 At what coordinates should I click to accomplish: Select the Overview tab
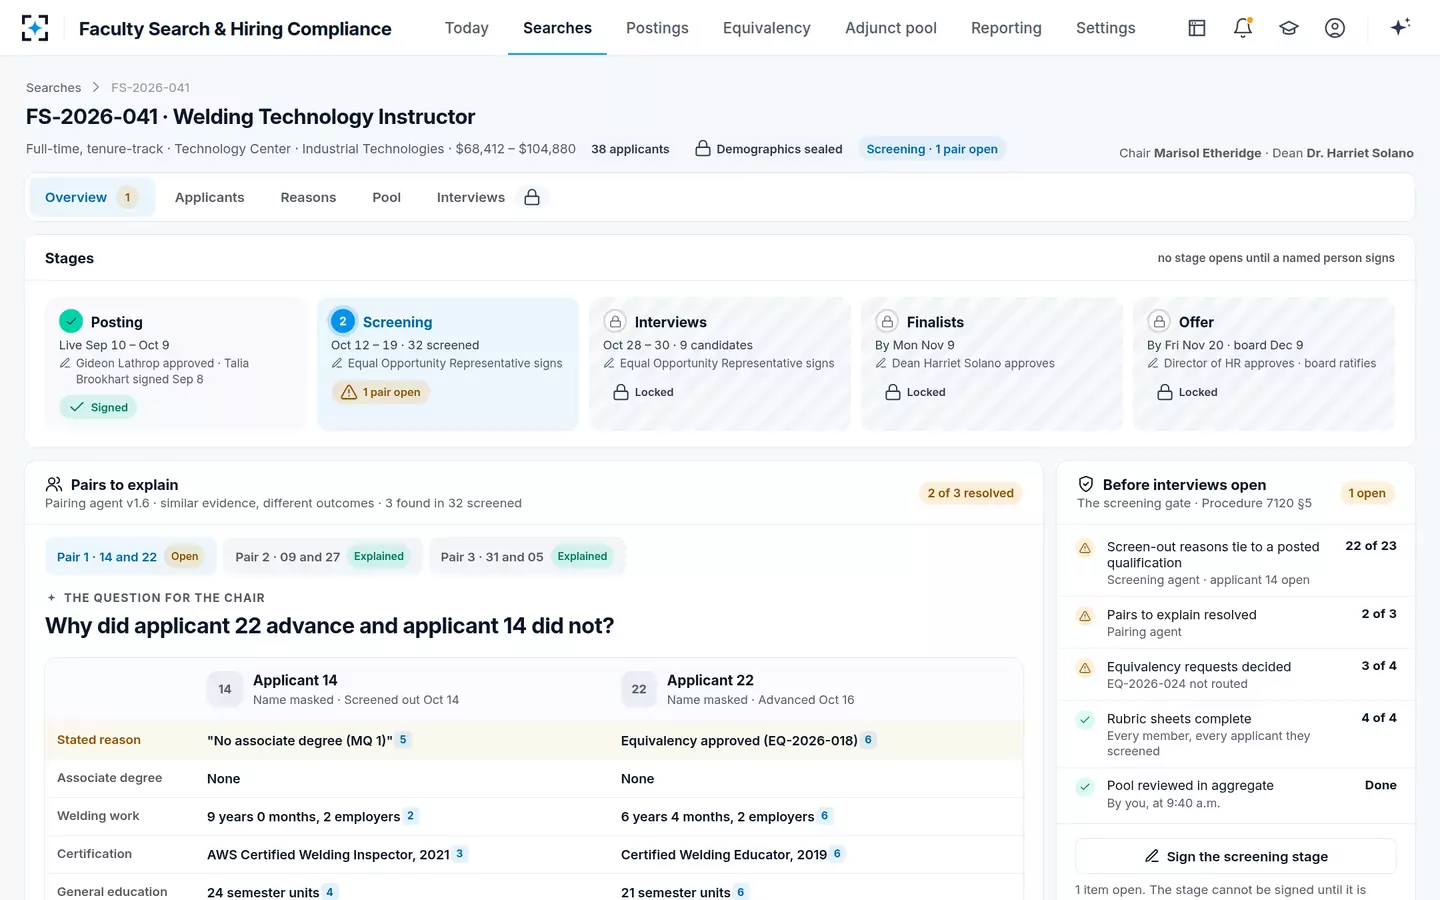pyautogui.click(x=92, y=197)
